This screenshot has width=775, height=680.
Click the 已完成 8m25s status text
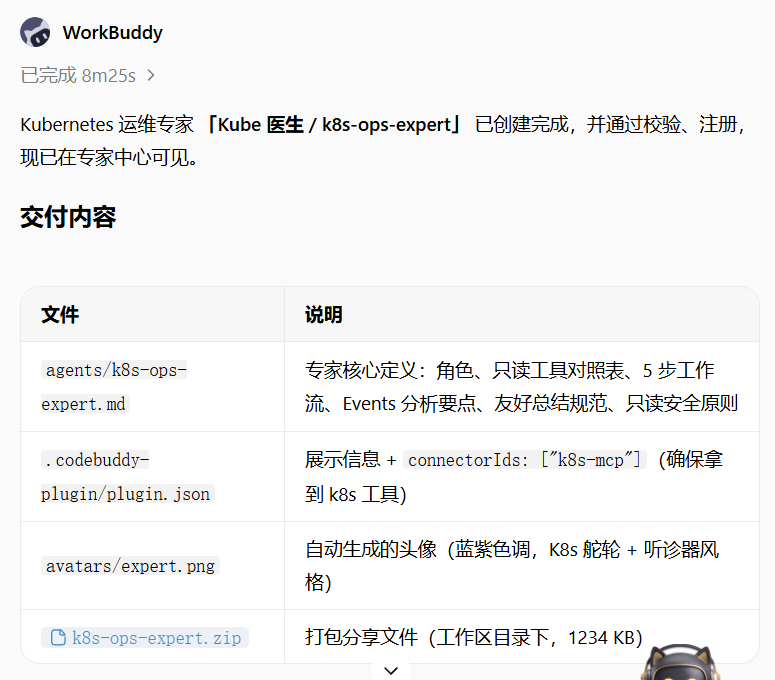(x=78, y=76)
